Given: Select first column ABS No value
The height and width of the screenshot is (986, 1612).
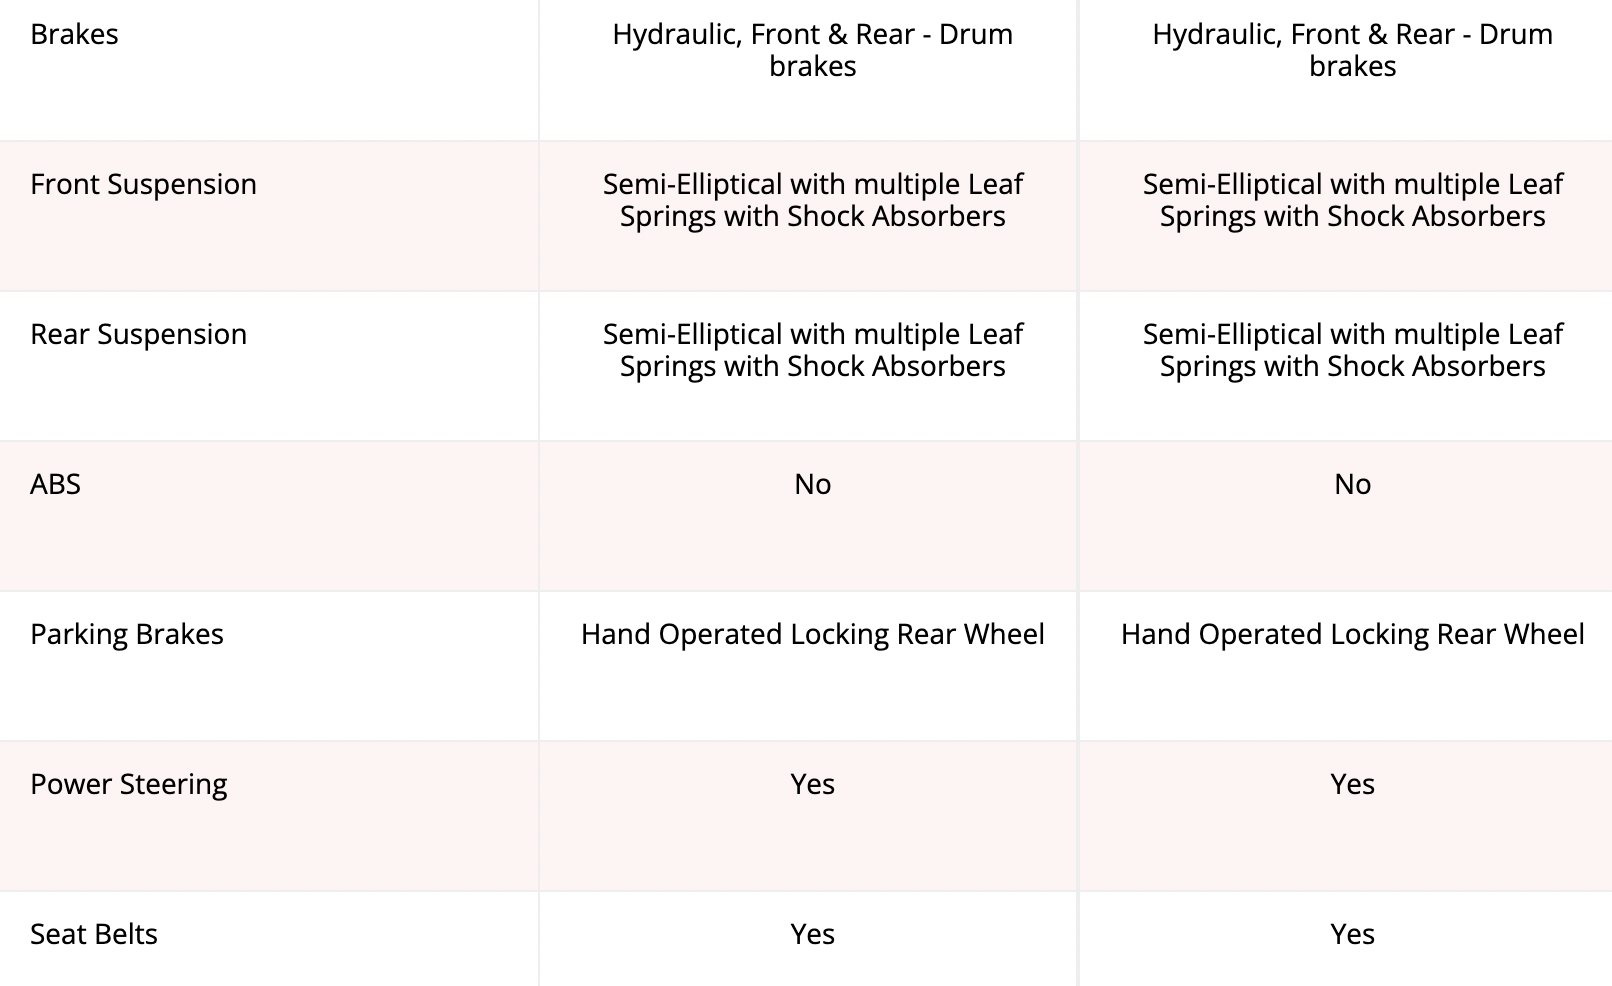Looking at the screenshot, I should tap(812, 484).
